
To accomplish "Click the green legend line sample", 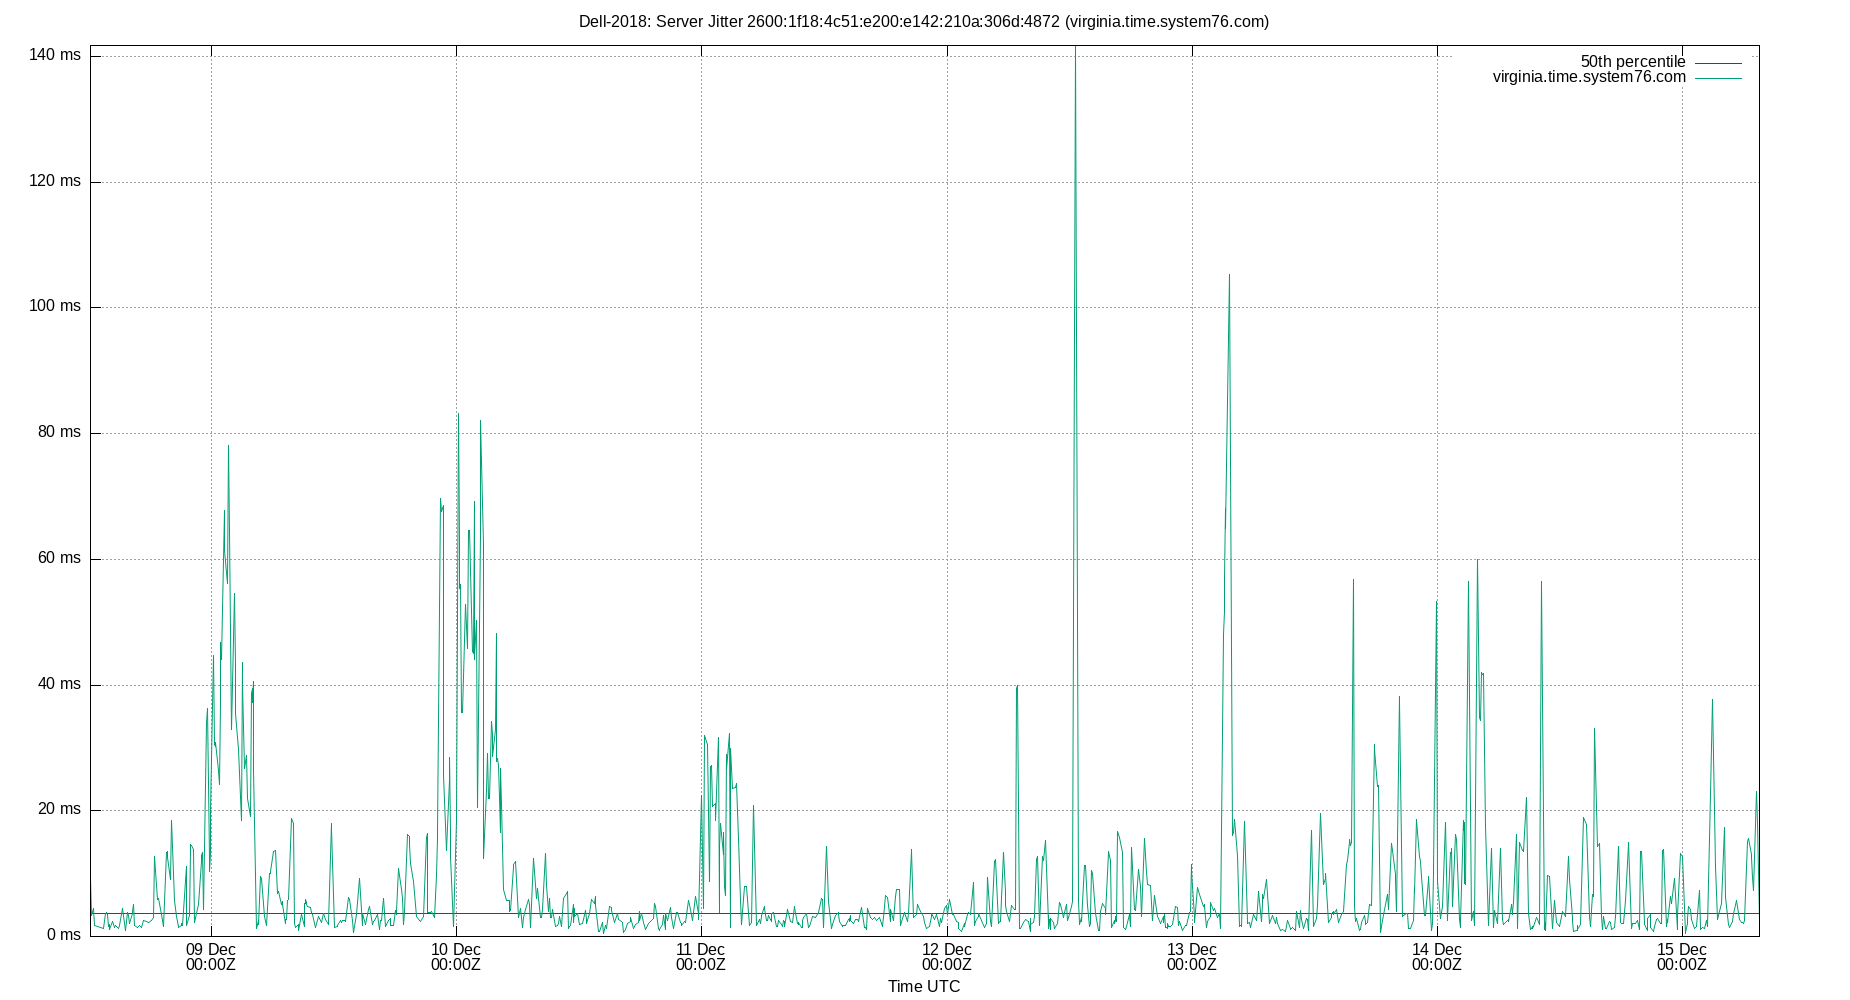I will tap(1716, 76).
